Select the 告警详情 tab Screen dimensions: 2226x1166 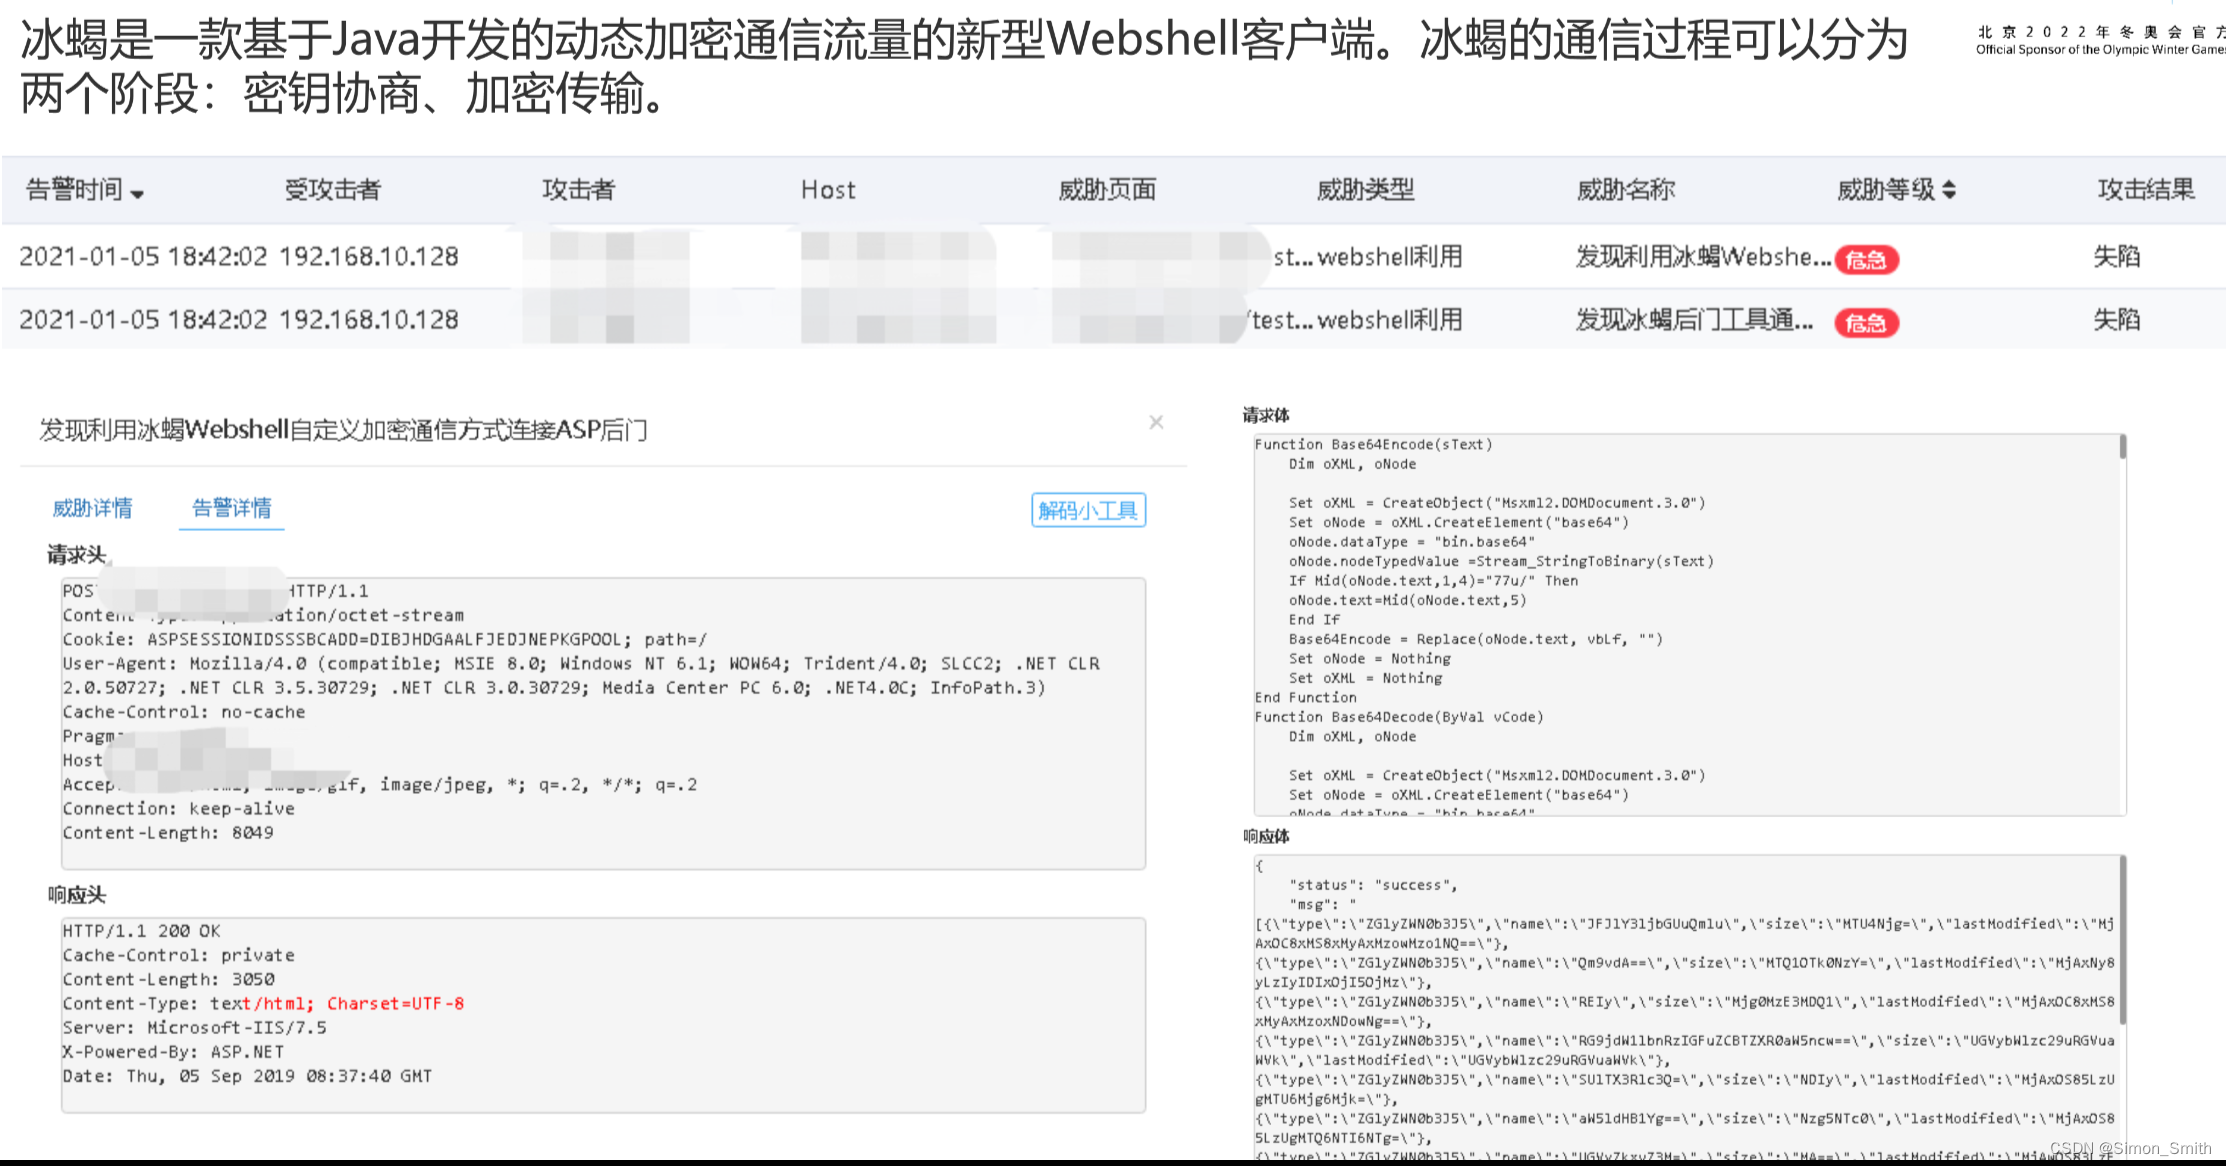point(231,508)
